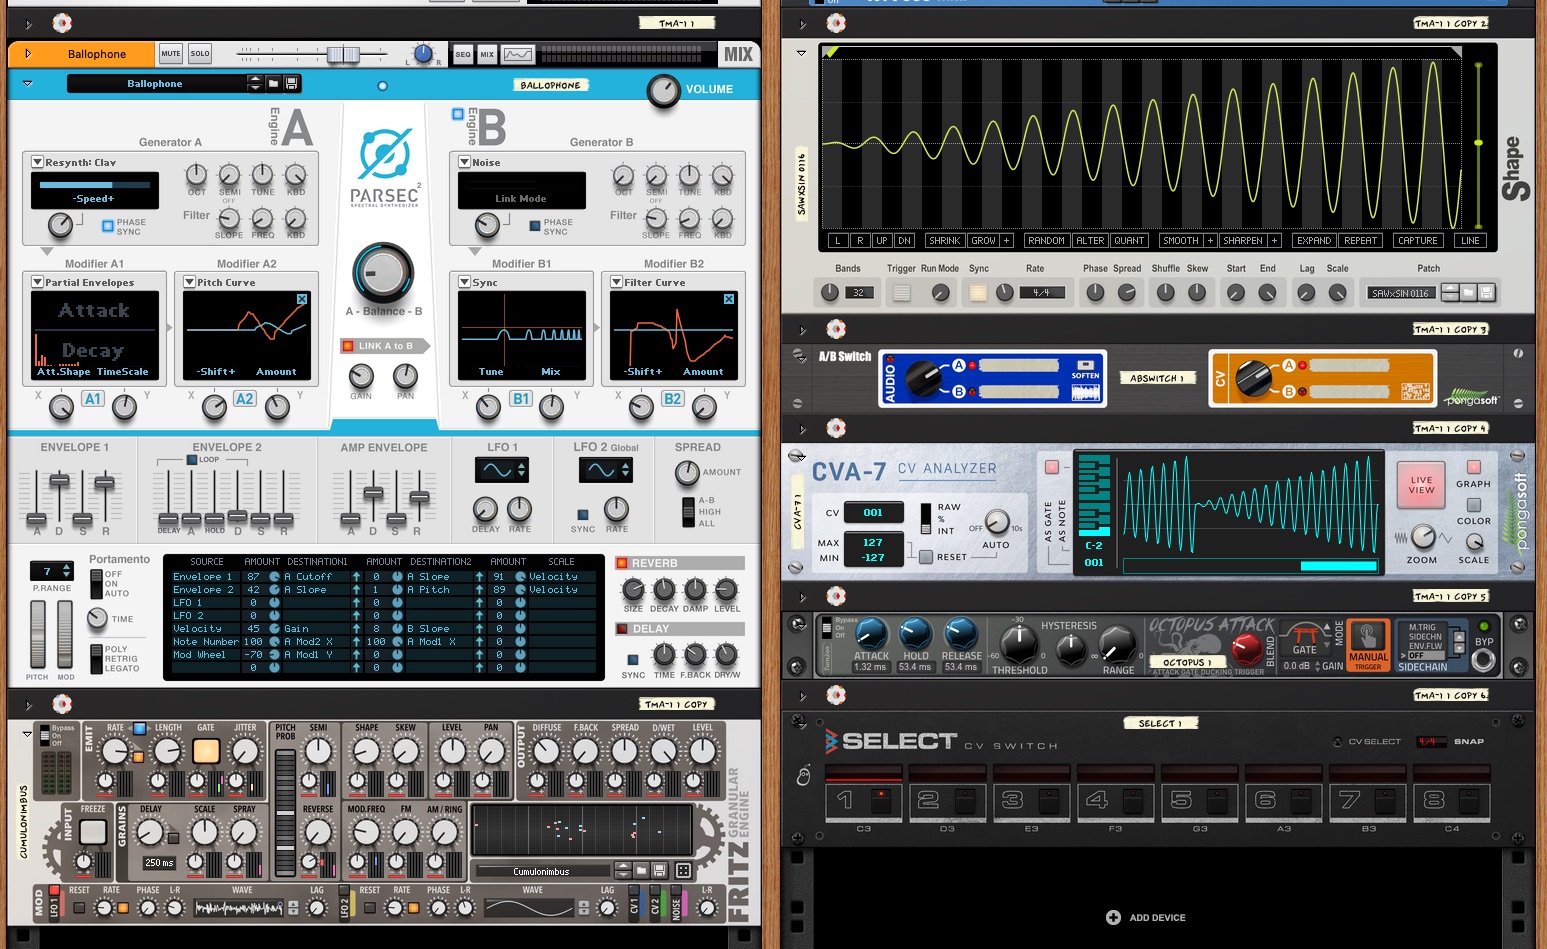Open LFO 1 waveform selector
This screenshot has height=949, width=1547.
point(502,469)
